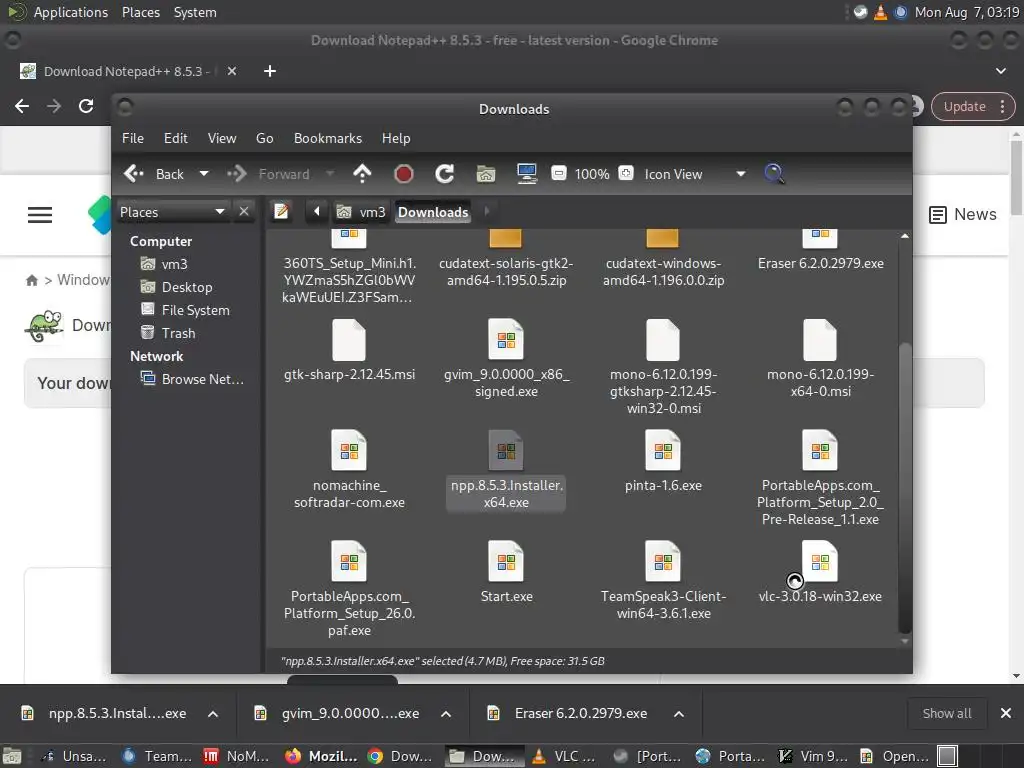Open Computer location icon in toolbar
1024x768 pixels.
[x=527, y=174]
